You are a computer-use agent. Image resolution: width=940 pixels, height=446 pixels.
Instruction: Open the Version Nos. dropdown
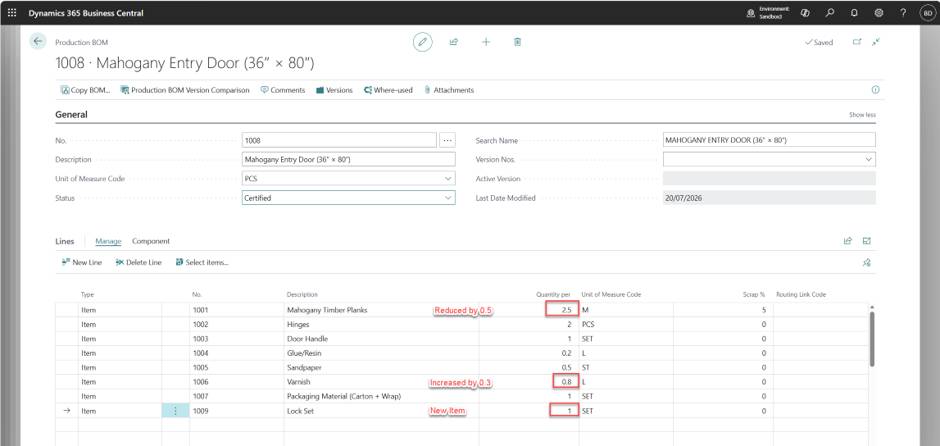coord(869,159)
